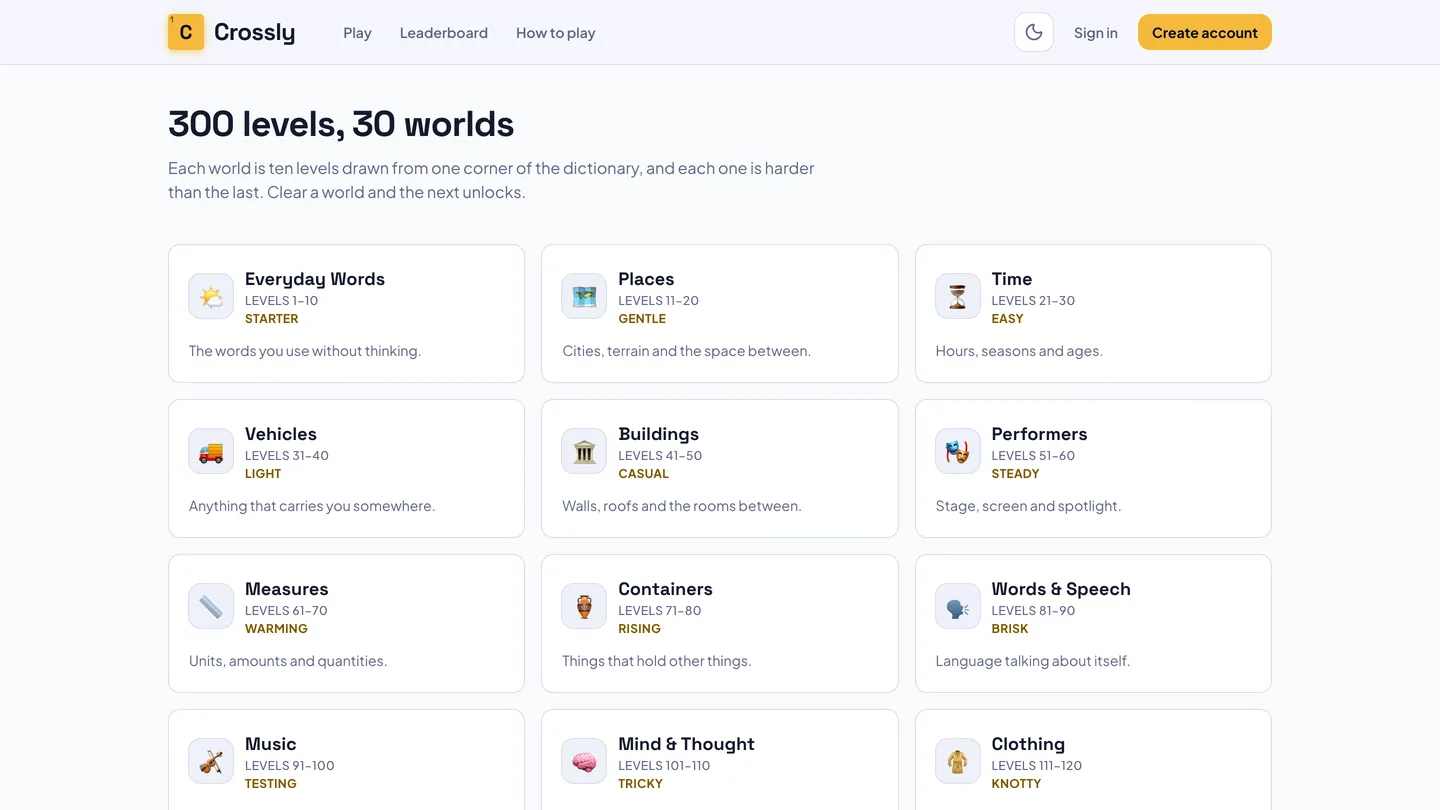Open the Clothing world card
Screen dimensions: 1440x810
click(1093, 760)
